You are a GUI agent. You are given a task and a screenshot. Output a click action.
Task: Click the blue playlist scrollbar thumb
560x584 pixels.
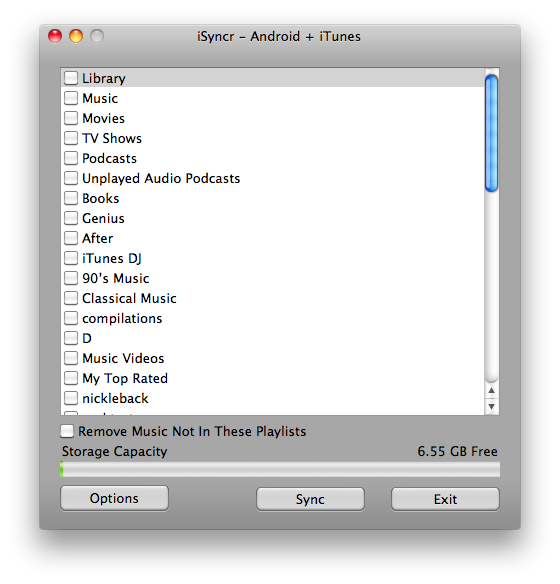pos(491,133)
